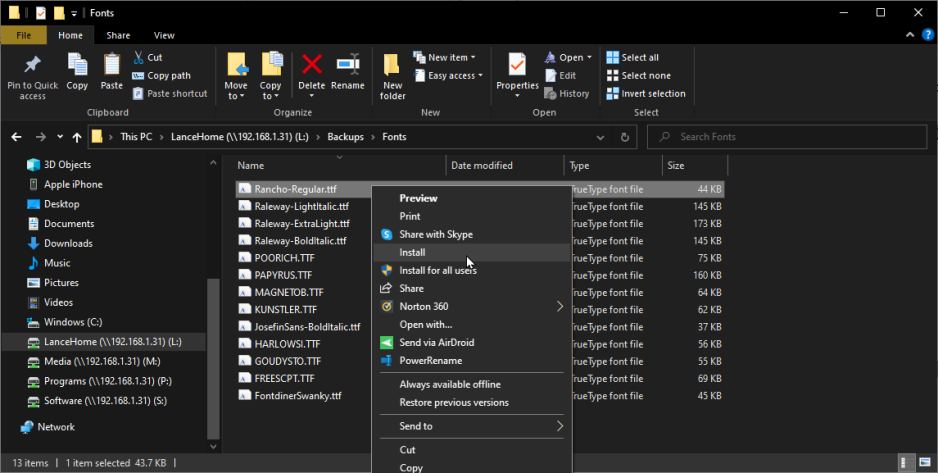Click the Pin to Quick access icon
The image size is (938, 473).
click(32, 65)
